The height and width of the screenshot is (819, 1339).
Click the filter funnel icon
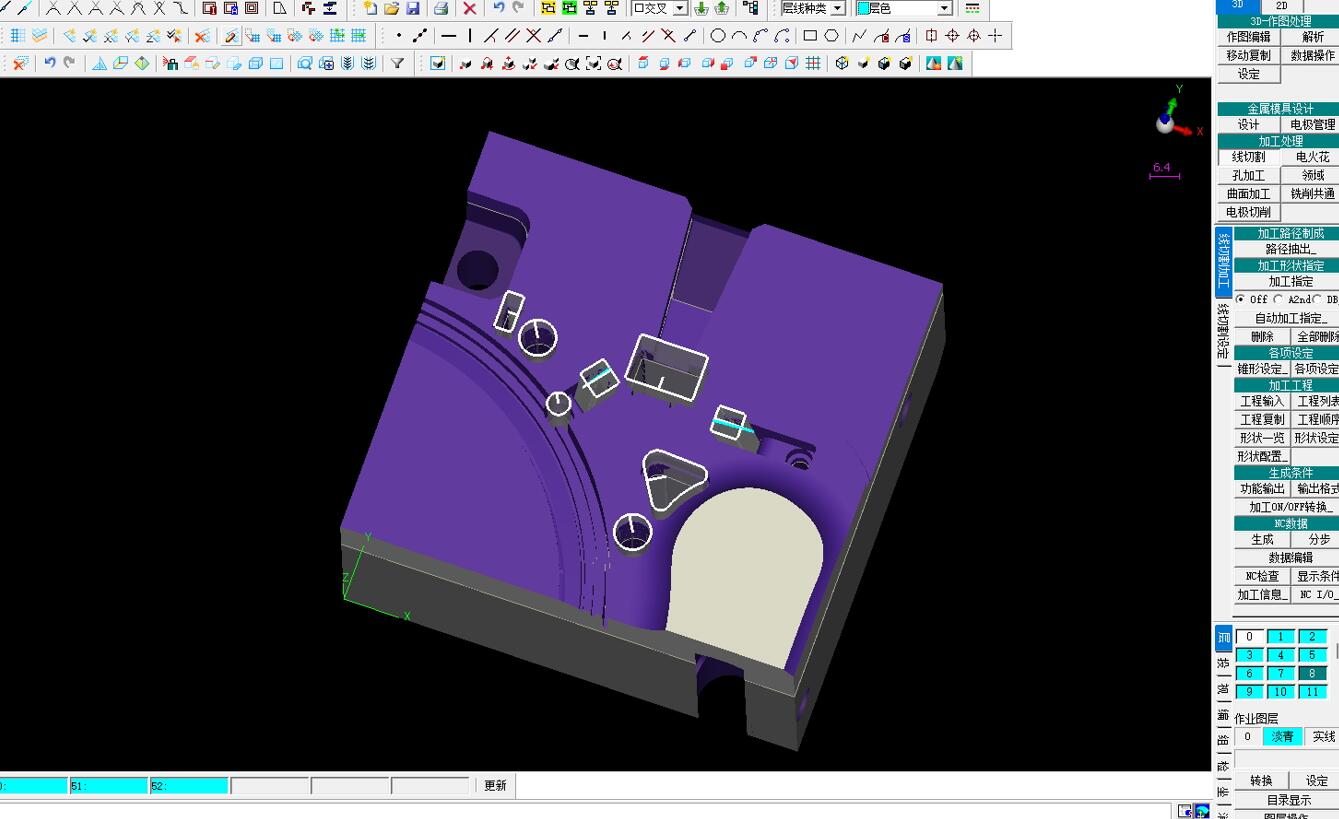coord(397,63)
